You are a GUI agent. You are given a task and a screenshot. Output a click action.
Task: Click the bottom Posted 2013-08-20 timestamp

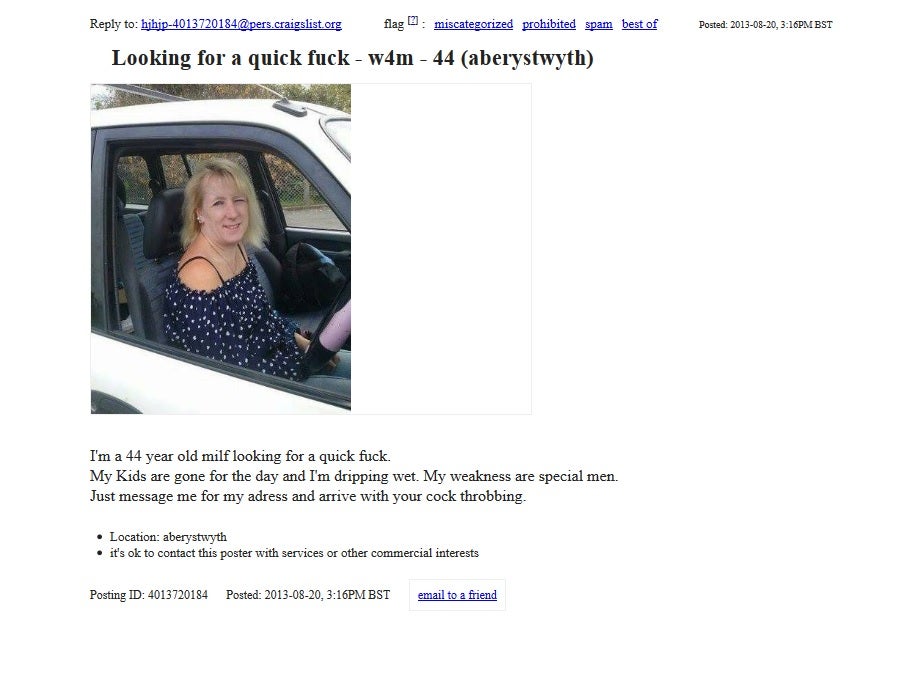click(x=308, y=595)
